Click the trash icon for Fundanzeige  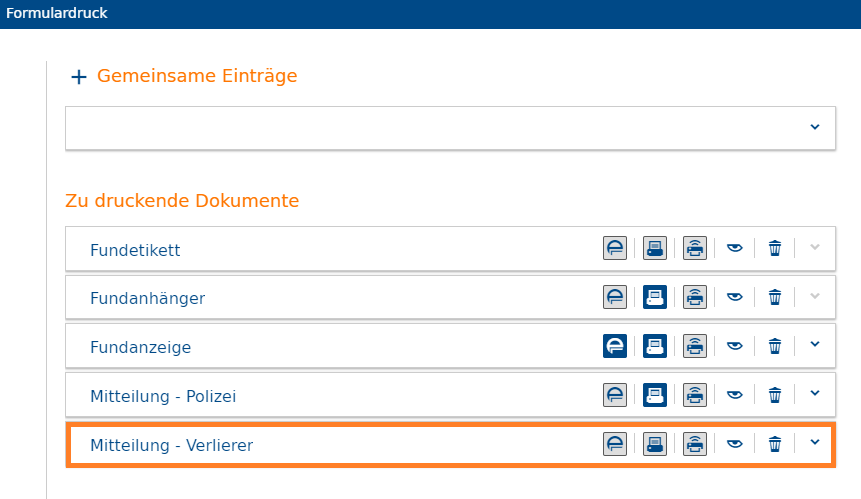[x=775, y=346]
